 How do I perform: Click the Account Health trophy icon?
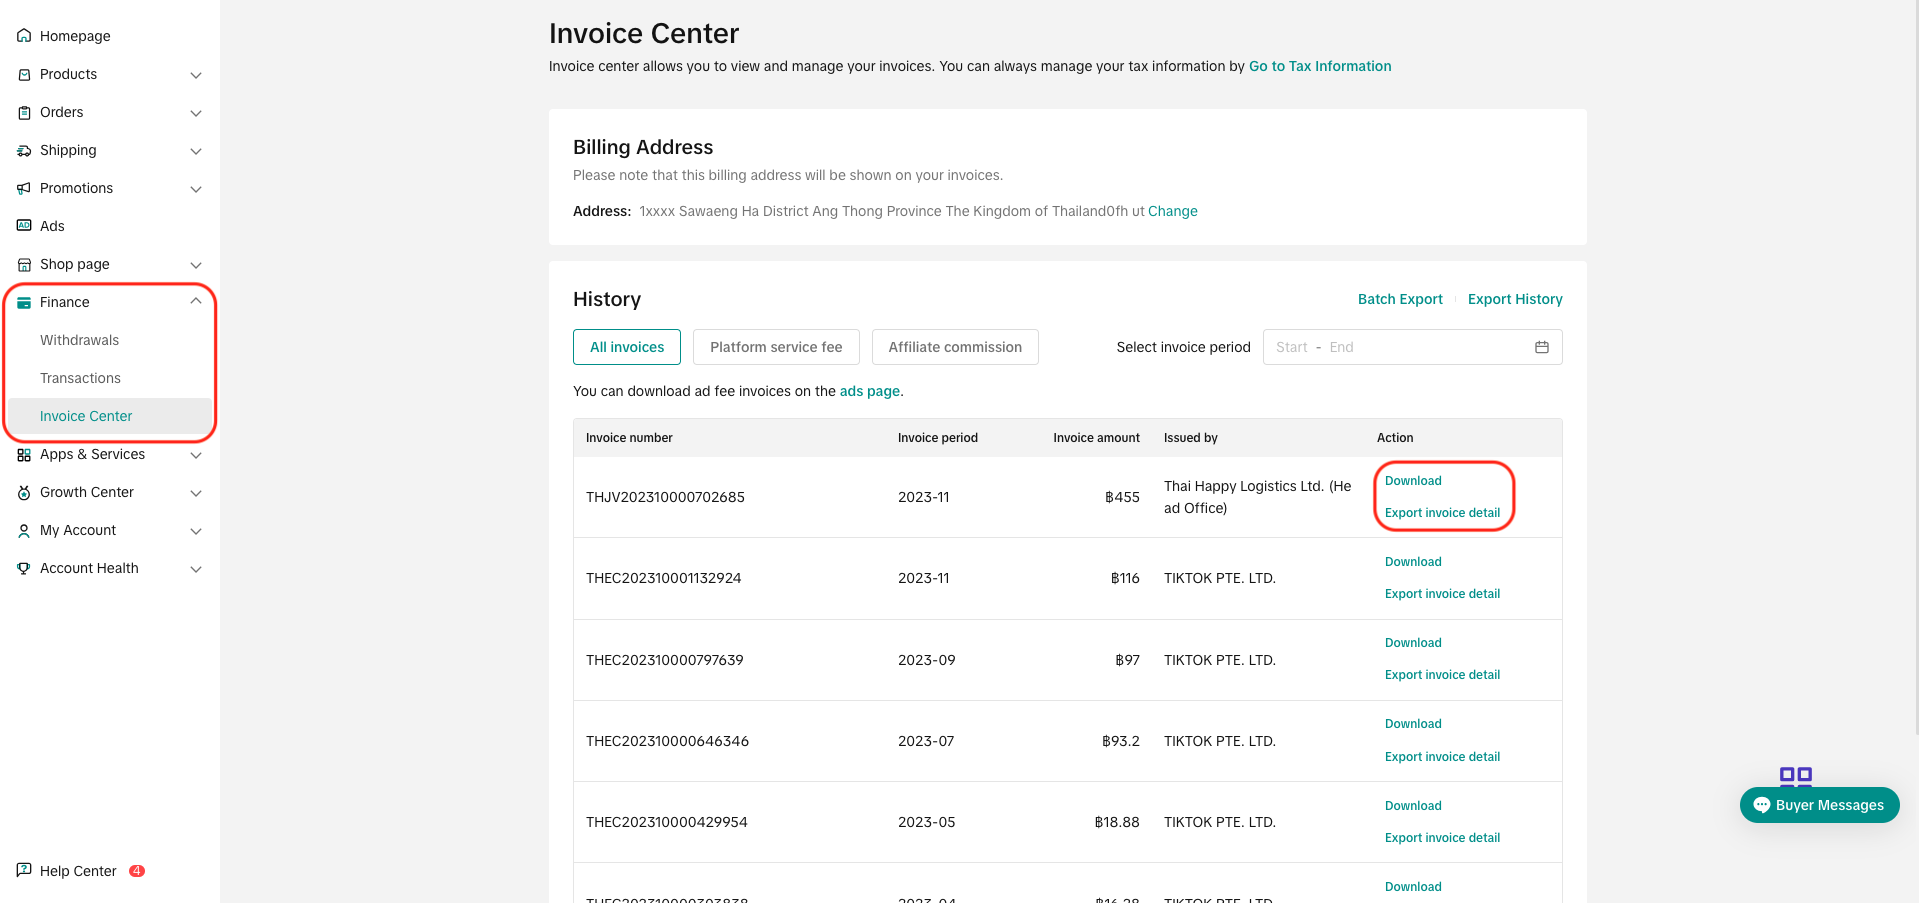click(24, 568)
